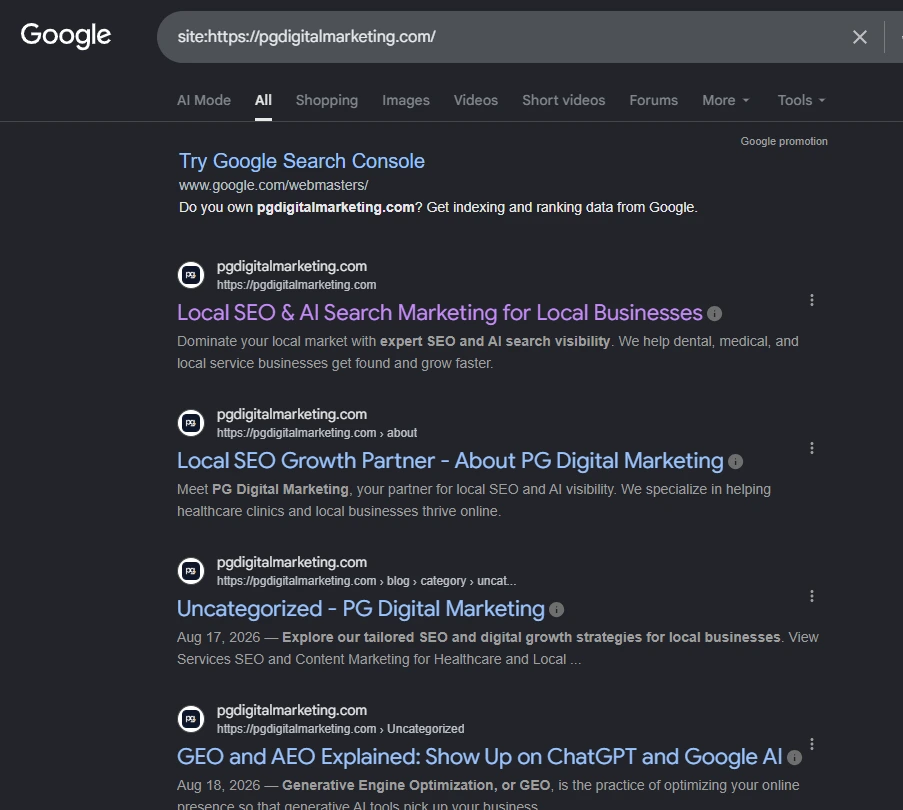Click the PG favicon of the Uncategorized category result
903x810 pixels.
point(191,571)
